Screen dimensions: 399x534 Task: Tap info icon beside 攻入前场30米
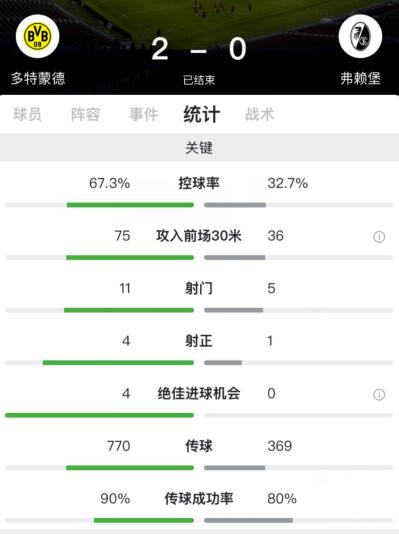(x=379, y=236)
